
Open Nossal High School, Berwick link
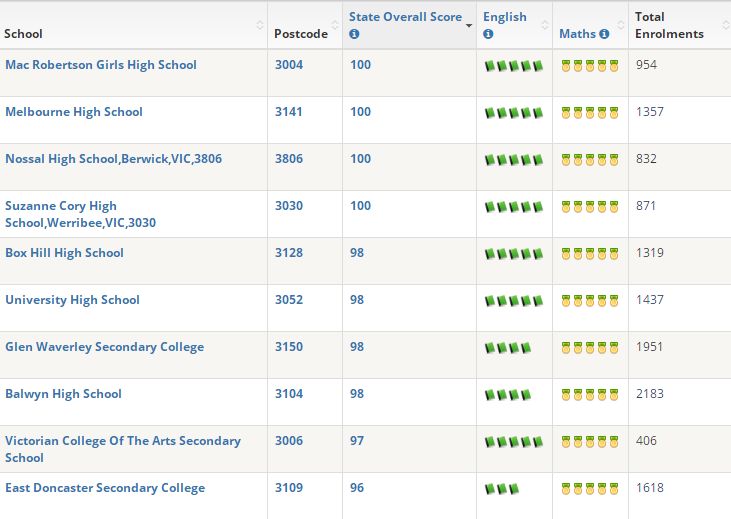pyautogui.click(x=113, y=159)
